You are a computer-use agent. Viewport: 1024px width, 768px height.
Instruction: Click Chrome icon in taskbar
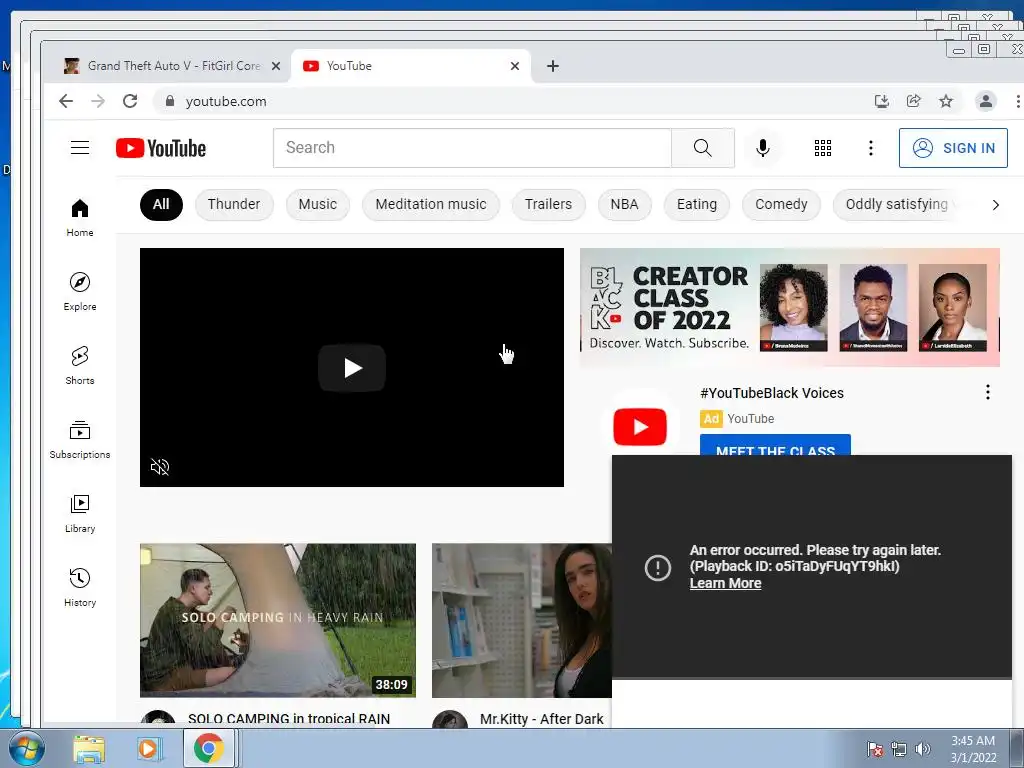coord(208,748)
